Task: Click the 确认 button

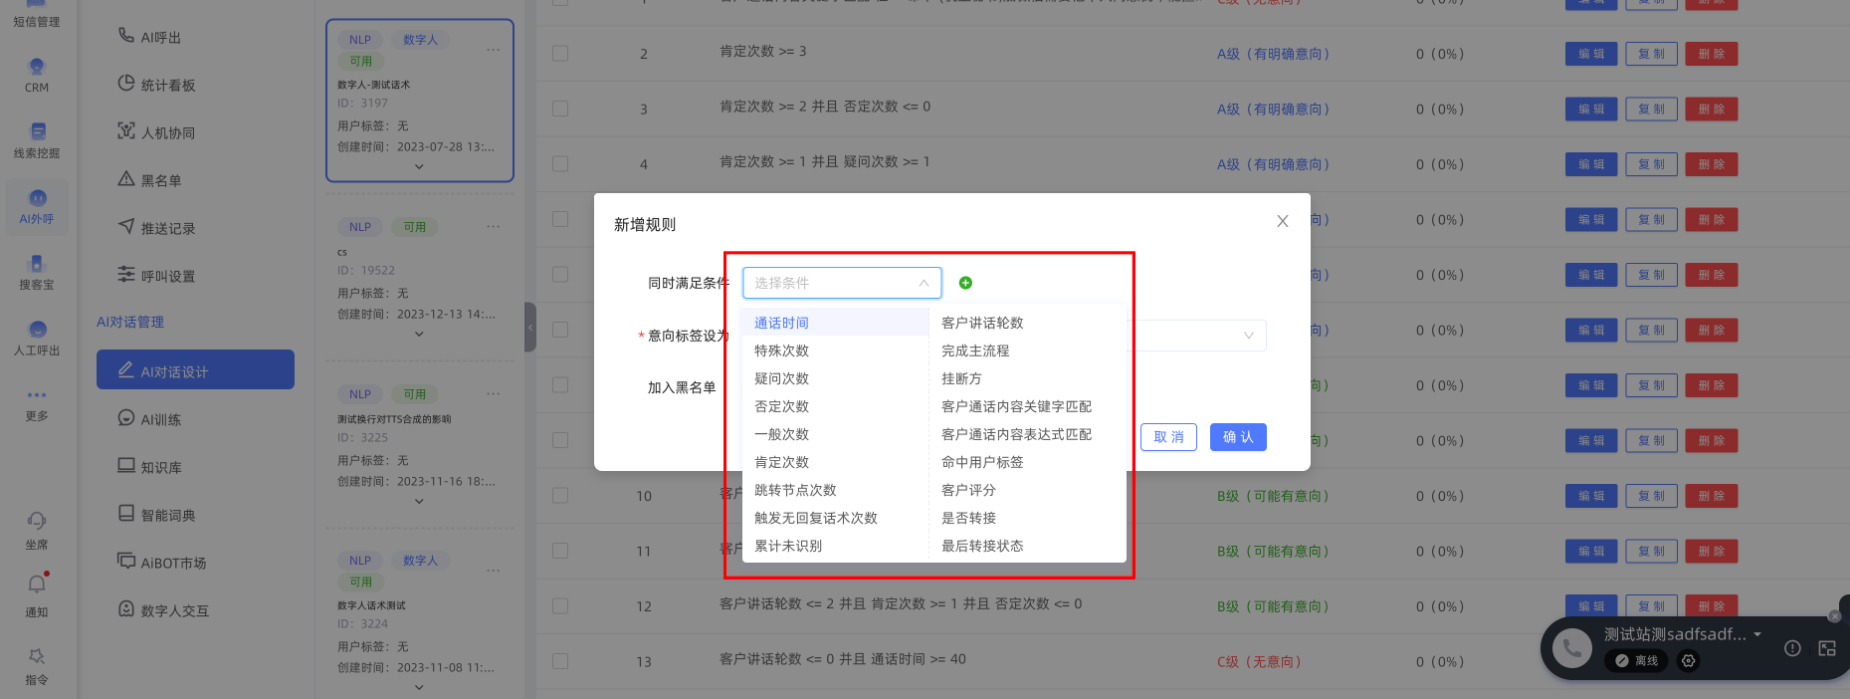Action: pyautogui.click(x=1238, y=437)
